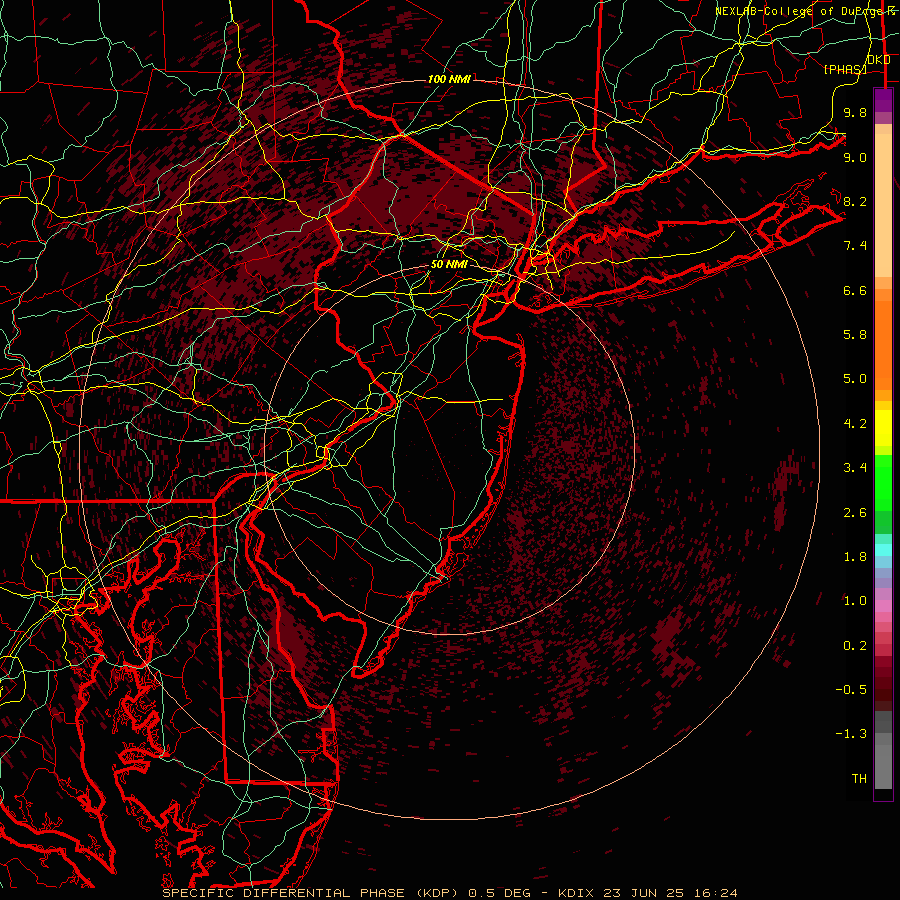Click the "100 NMI" range ring label

click(x=449, y=79)
